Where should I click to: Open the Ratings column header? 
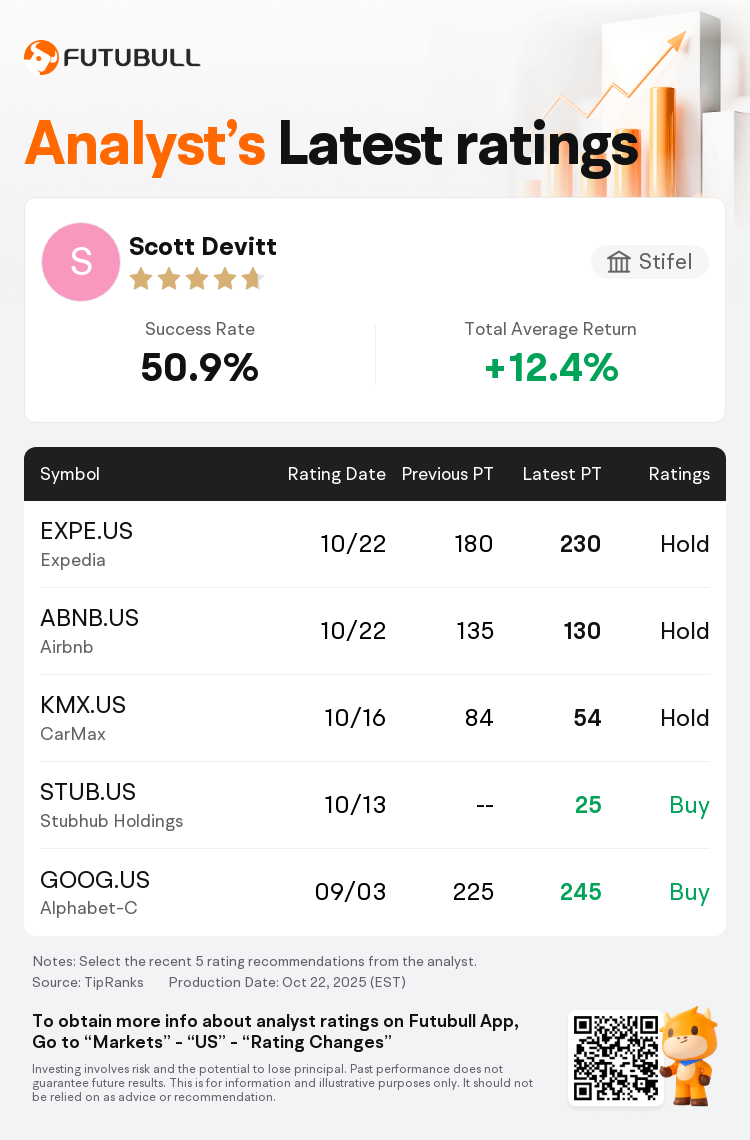coord(679,474)
